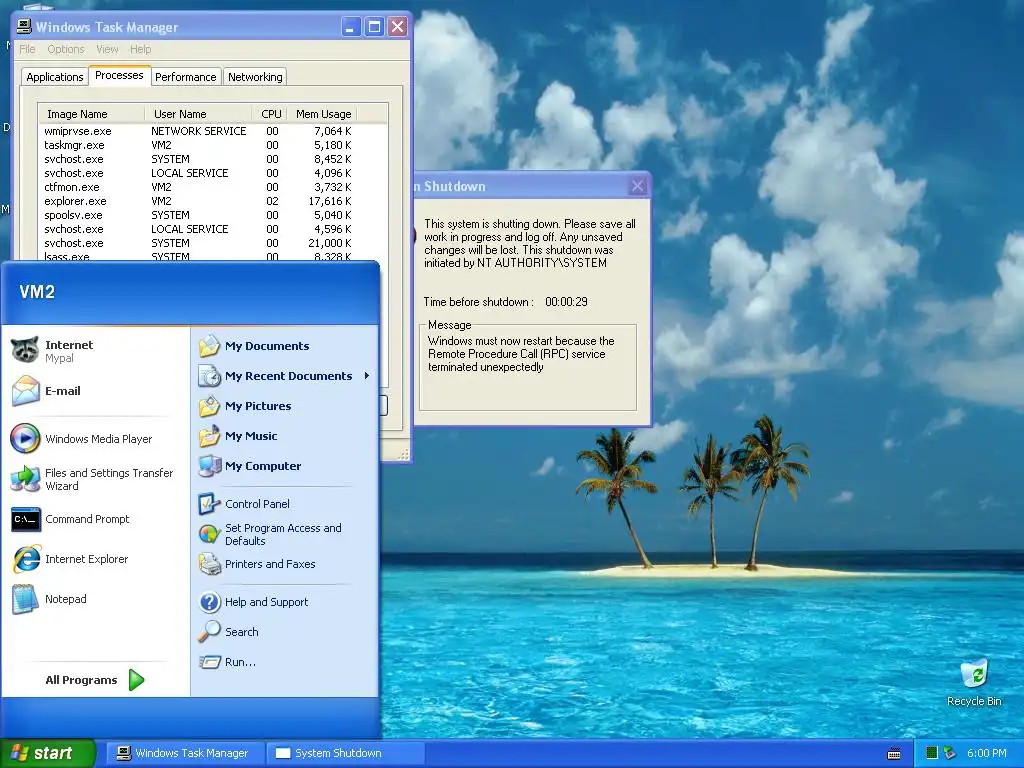The height and width of the screenshot is (768, 1024).
Task: Click the Run... icon
Action: coord(210,662)
